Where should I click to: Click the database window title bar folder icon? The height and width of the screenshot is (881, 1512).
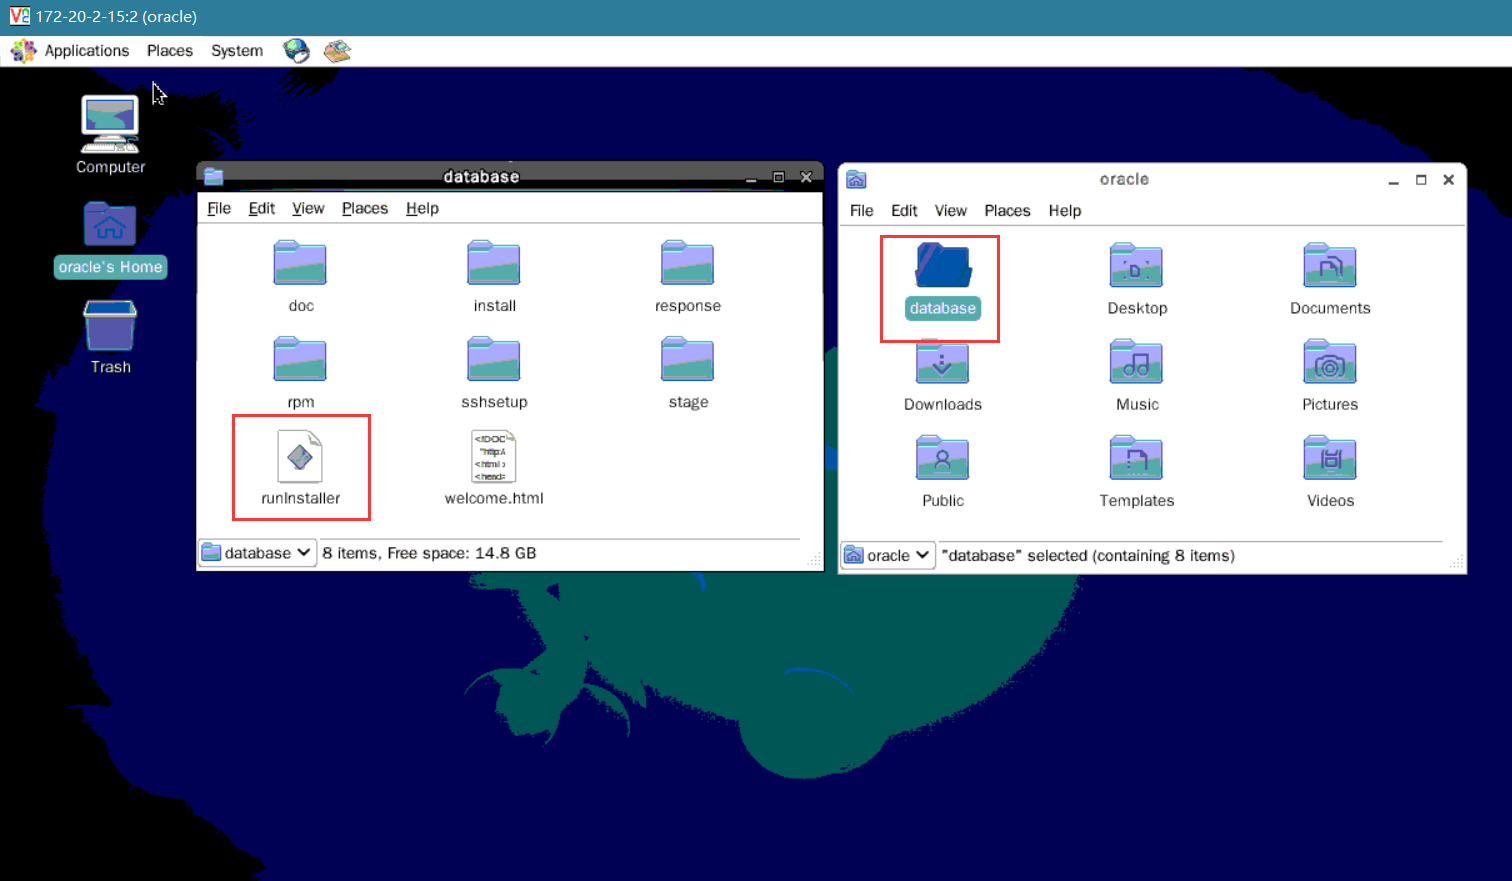(x=213, y=177)
